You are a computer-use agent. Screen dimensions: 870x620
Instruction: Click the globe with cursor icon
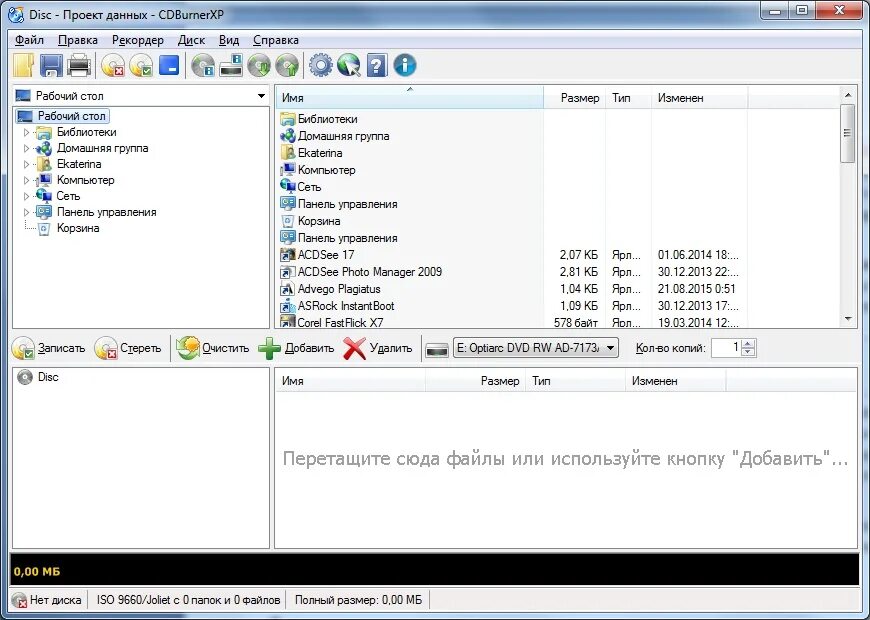point(348,65)
